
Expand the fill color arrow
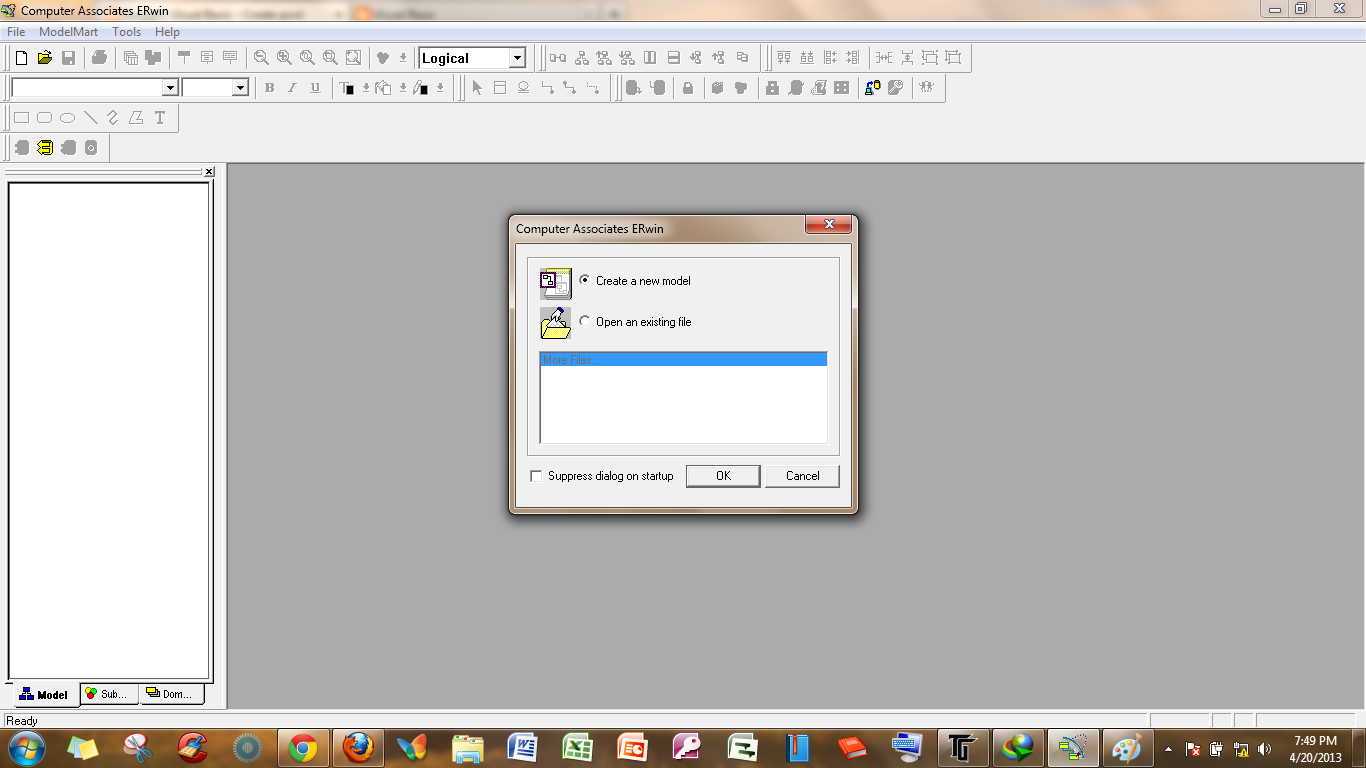(x=403, y=88)
